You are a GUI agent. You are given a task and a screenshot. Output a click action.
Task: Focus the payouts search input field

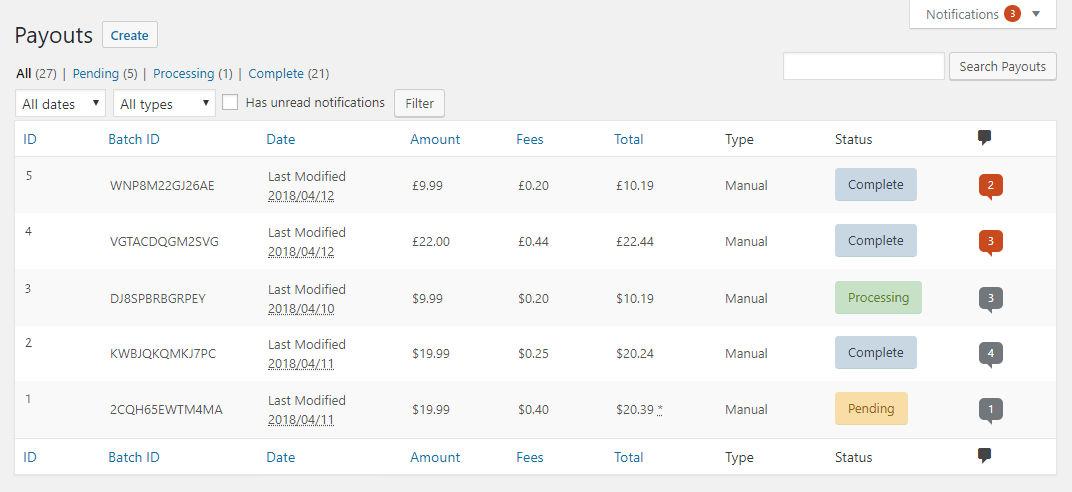pyautogui.click(x=863, y=67)
